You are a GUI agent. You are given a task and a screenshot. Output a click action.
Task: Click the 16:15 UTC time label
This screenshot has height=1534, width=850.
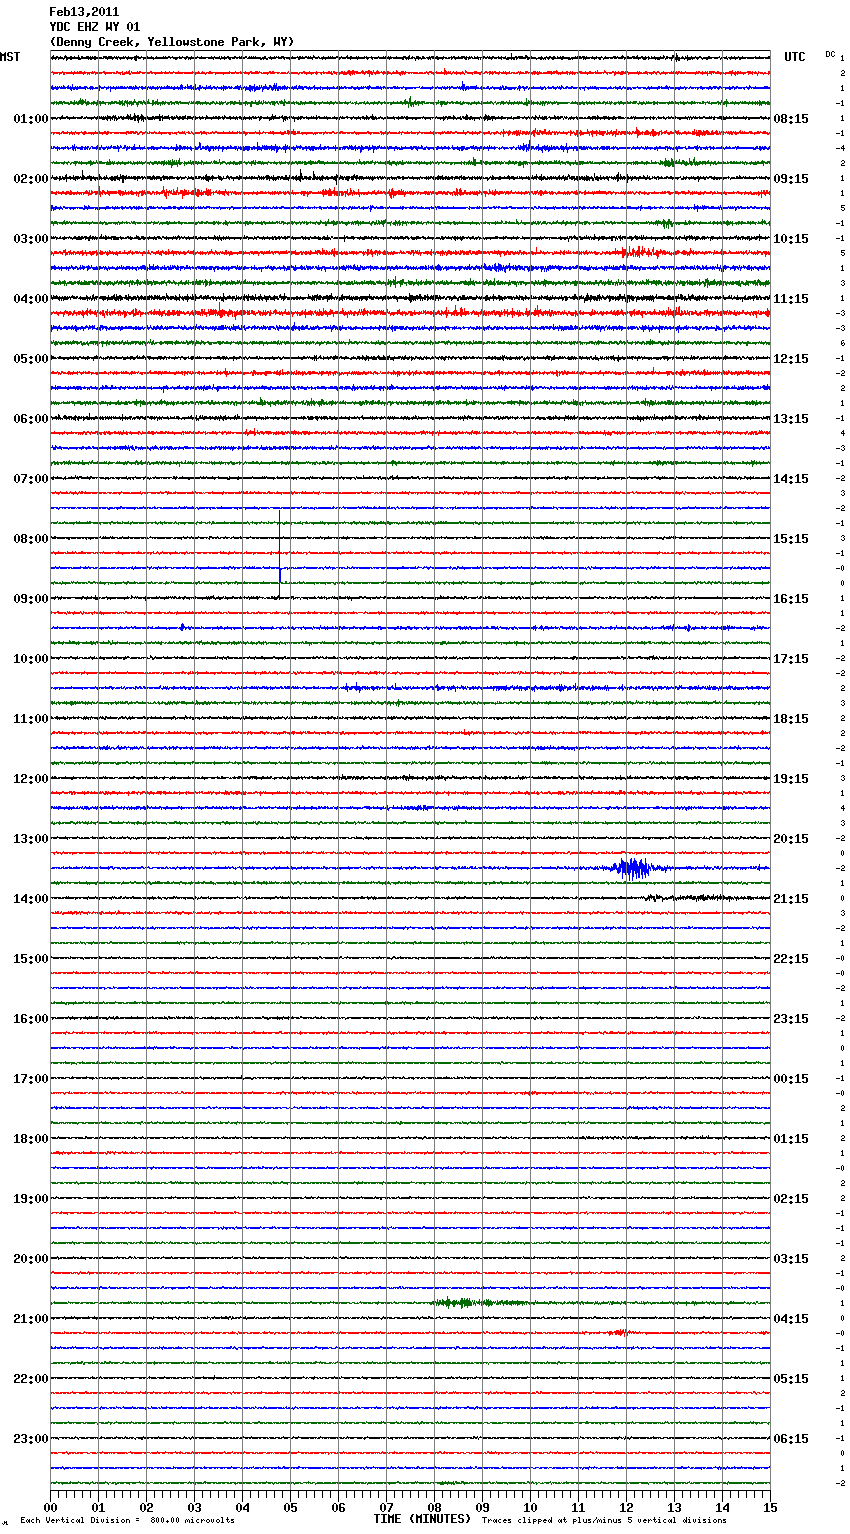tap(791, 599)
